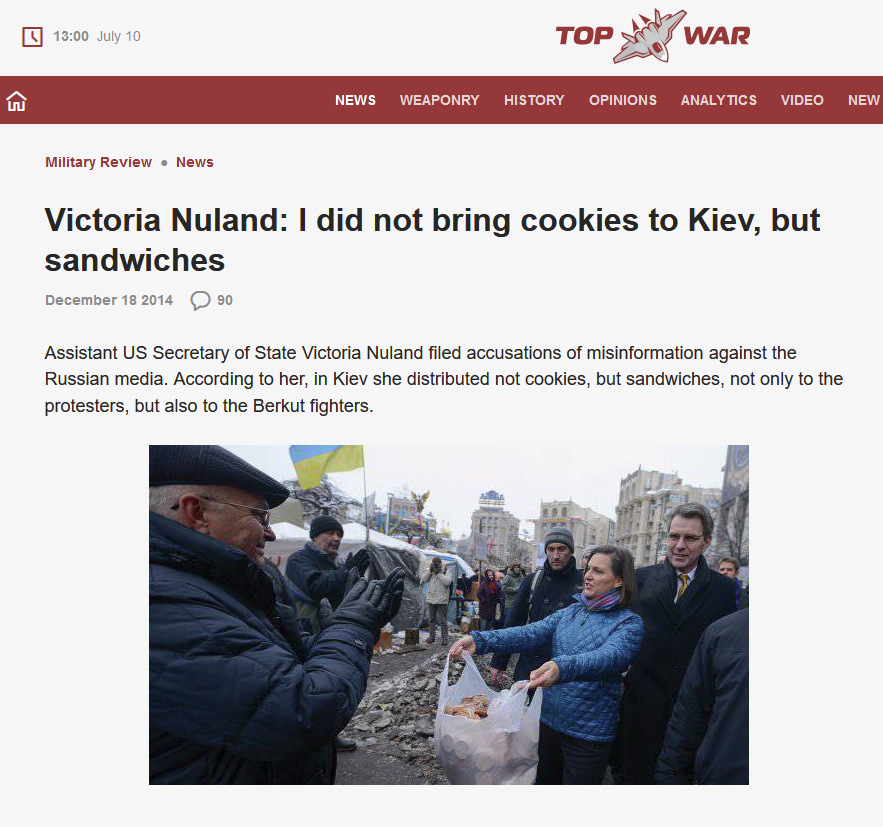Select the partially visible NEW menu item
The image size is (883, 827).
pos(864,100)
